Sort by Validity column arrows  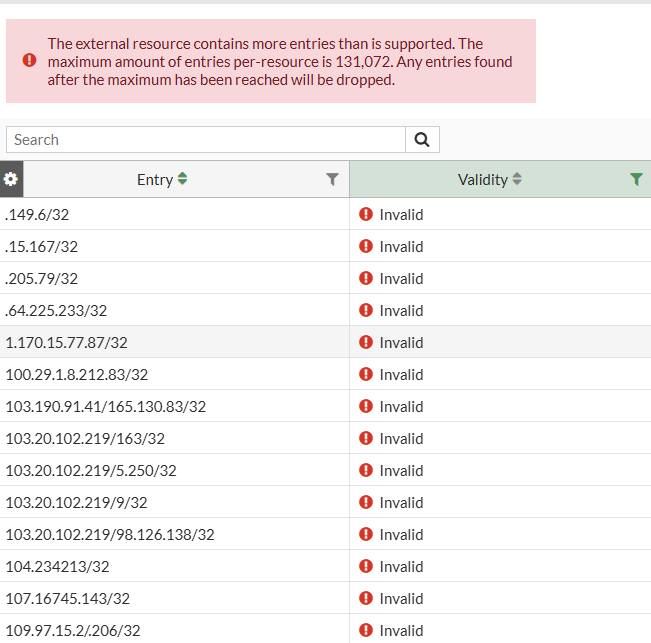pyautogui.click(x=517, y=180)
